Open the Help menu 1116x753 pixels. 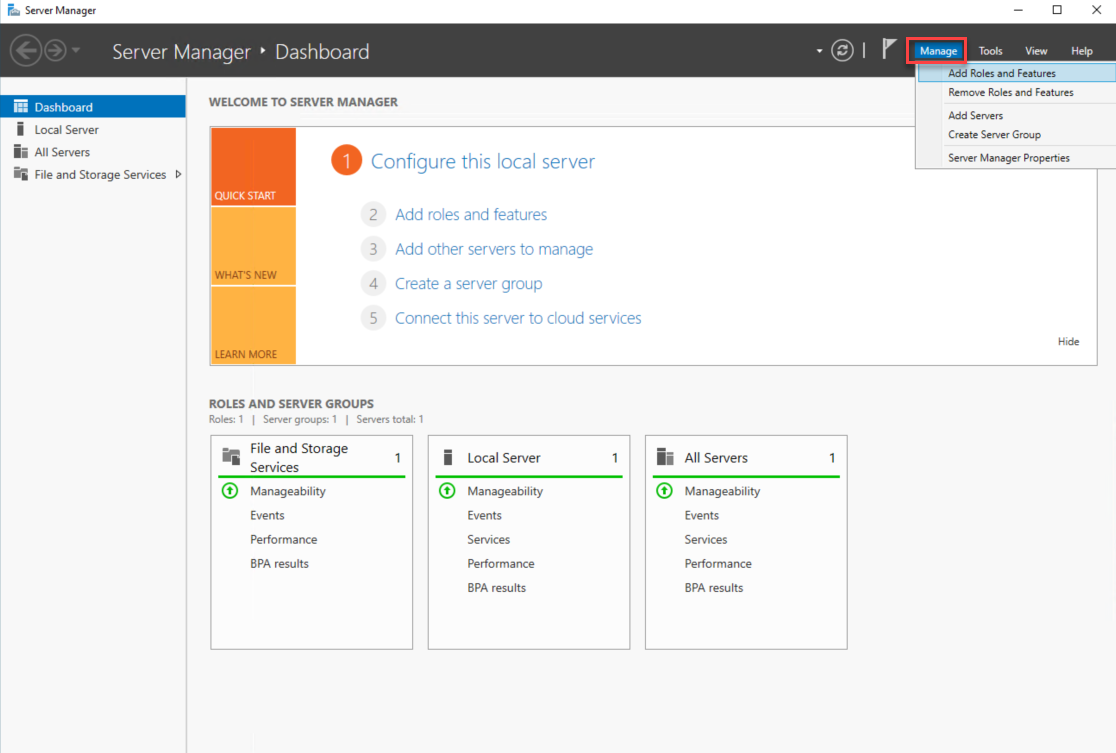(x=1081, y=51)
